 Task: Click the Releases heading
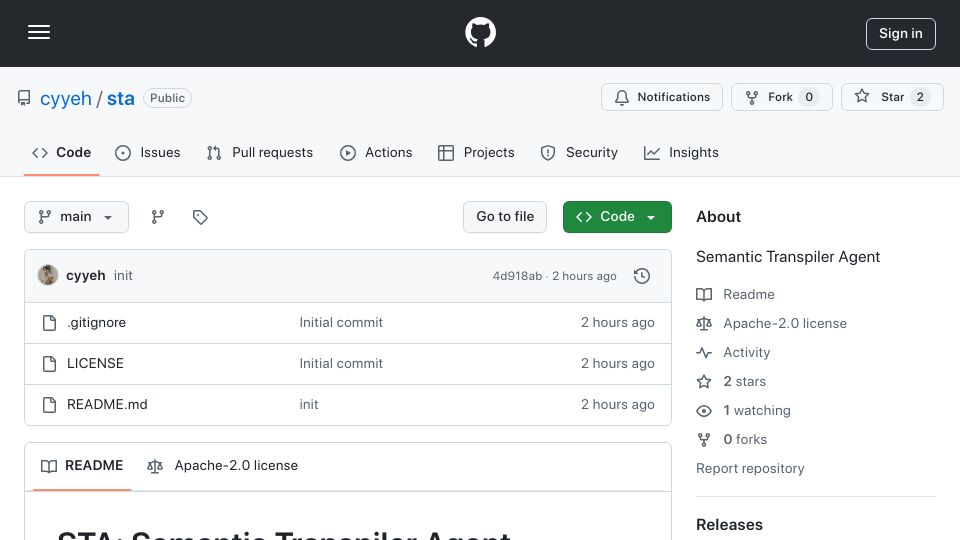pyautogui.click(x=729, y=525)
